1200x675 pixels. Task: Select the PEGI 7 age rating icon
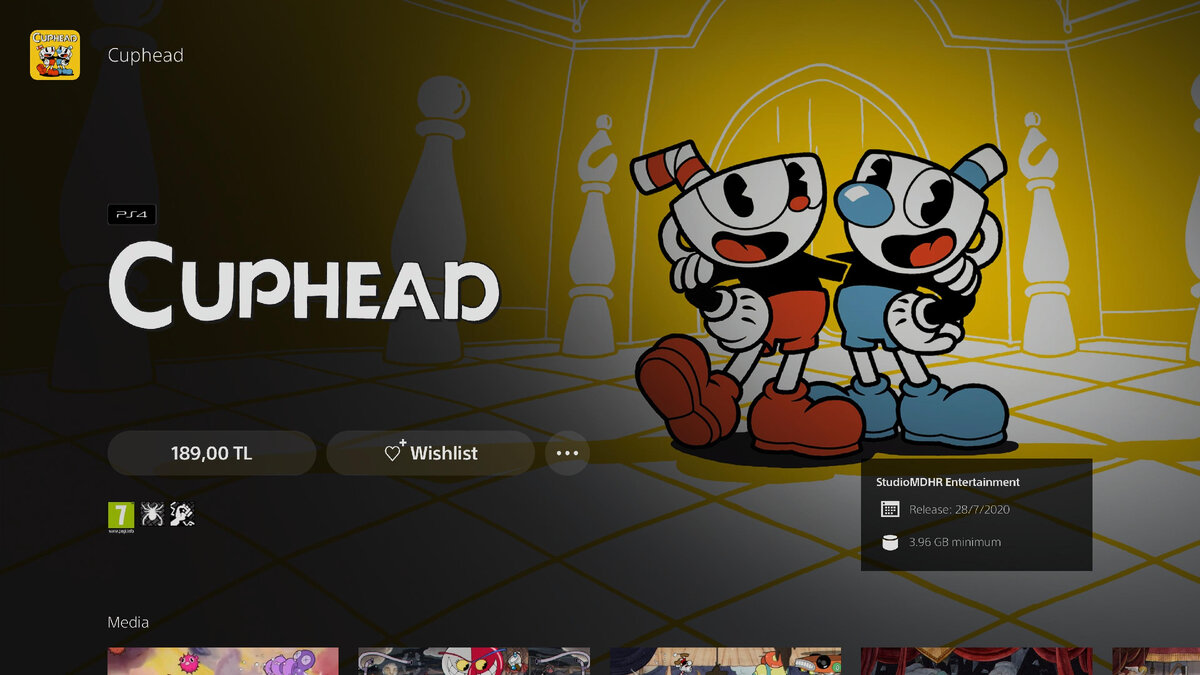(120, 516)
